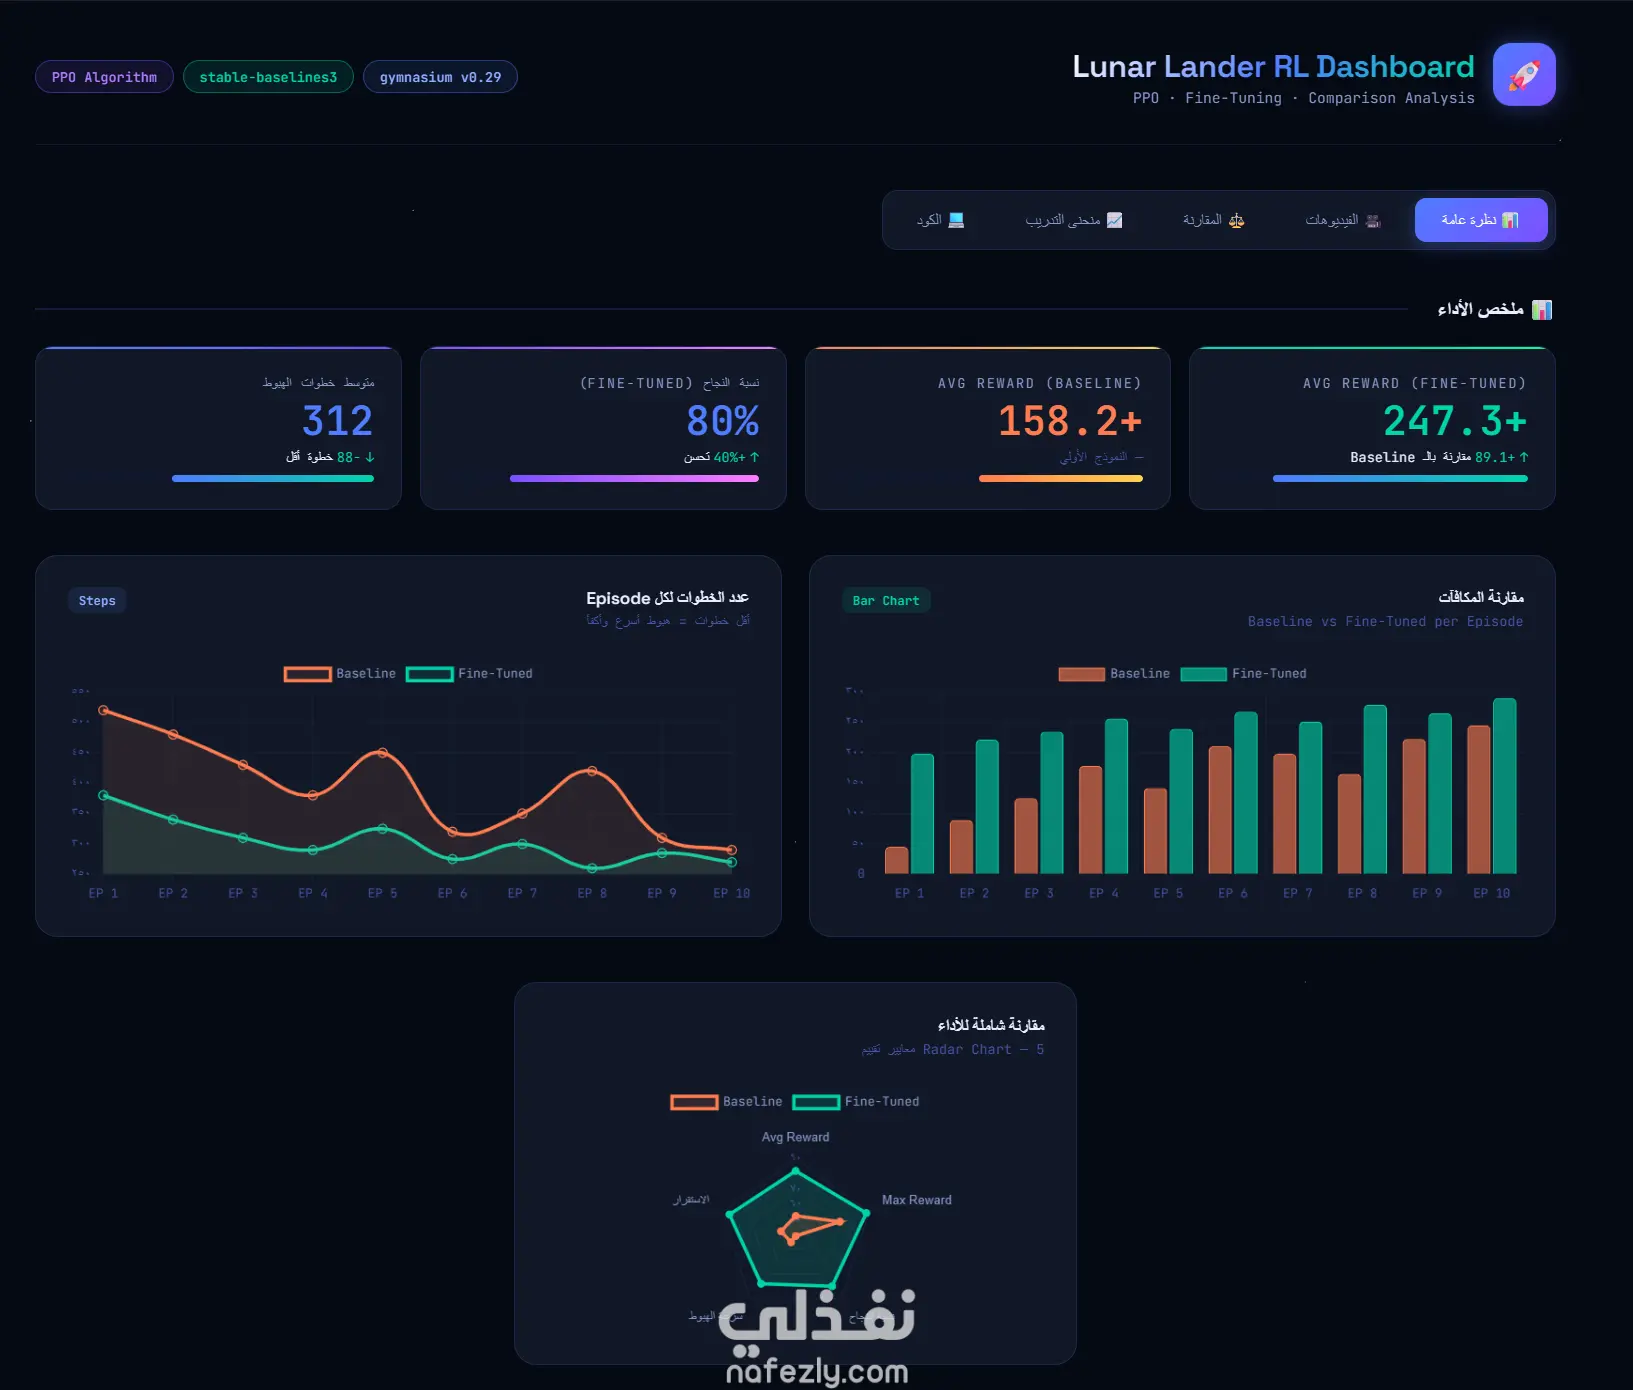
Task: Click the Baseline vs Fine-Tuned per Episode subtitle
Action: click(x=1385, y=622)
